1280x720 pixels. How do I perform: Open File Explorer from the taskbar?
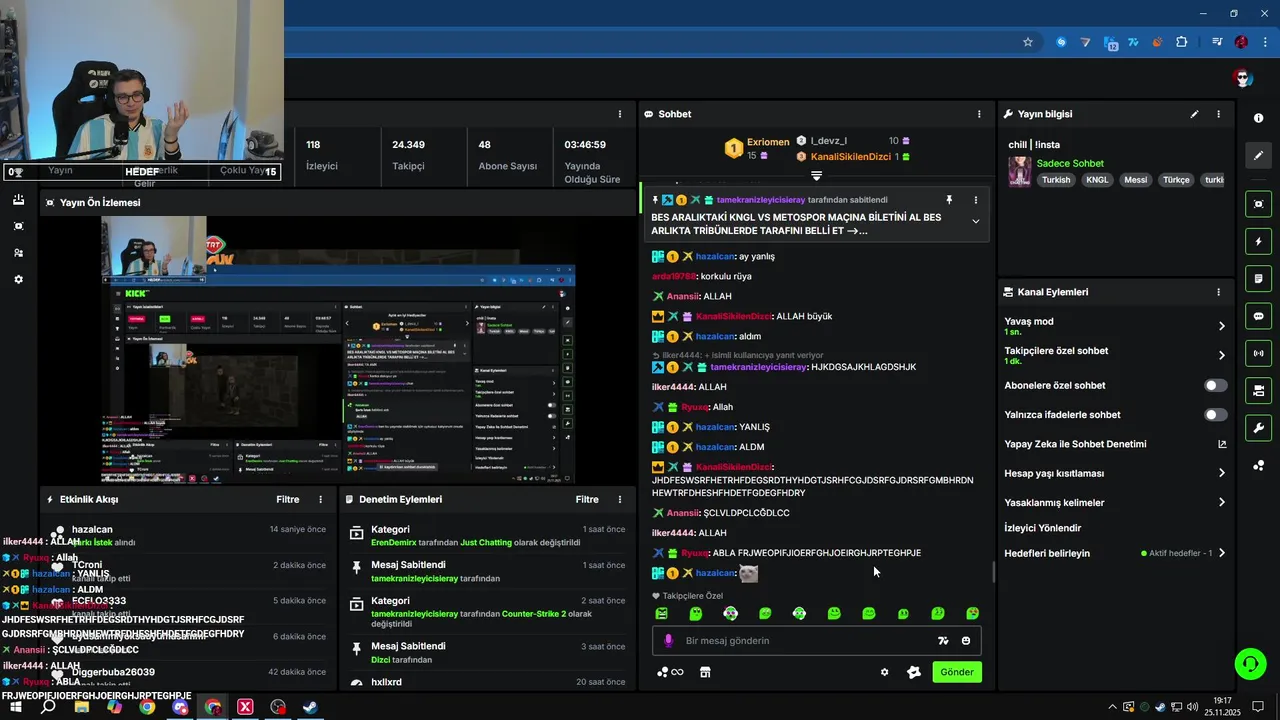tap(82, 707)
